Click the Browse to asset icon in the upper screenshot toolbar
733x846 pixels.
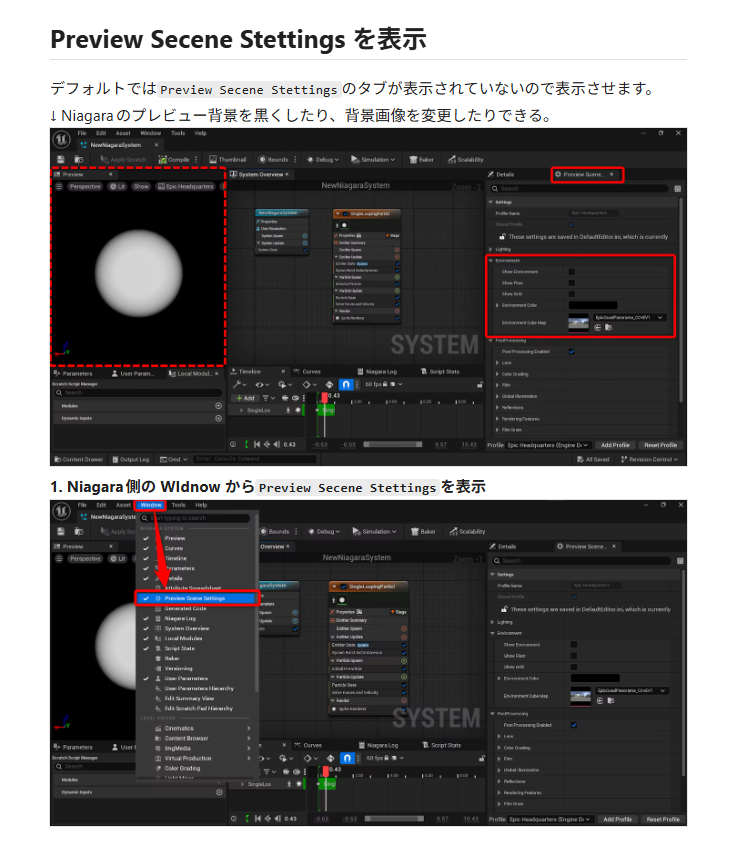pyautogui.click(x=79, y=159)
